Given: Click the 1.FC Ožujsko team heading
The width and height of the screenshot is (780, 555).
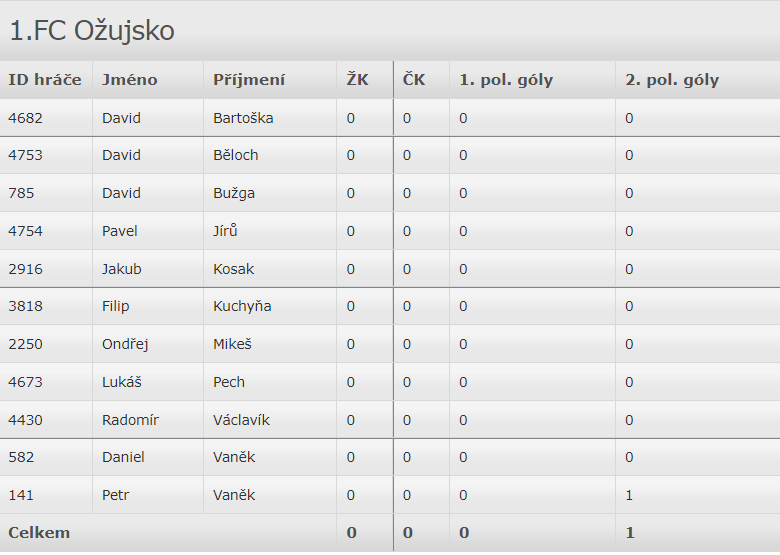Looking at the screenshot, I should pyautogui.click(x=92, y=31).
